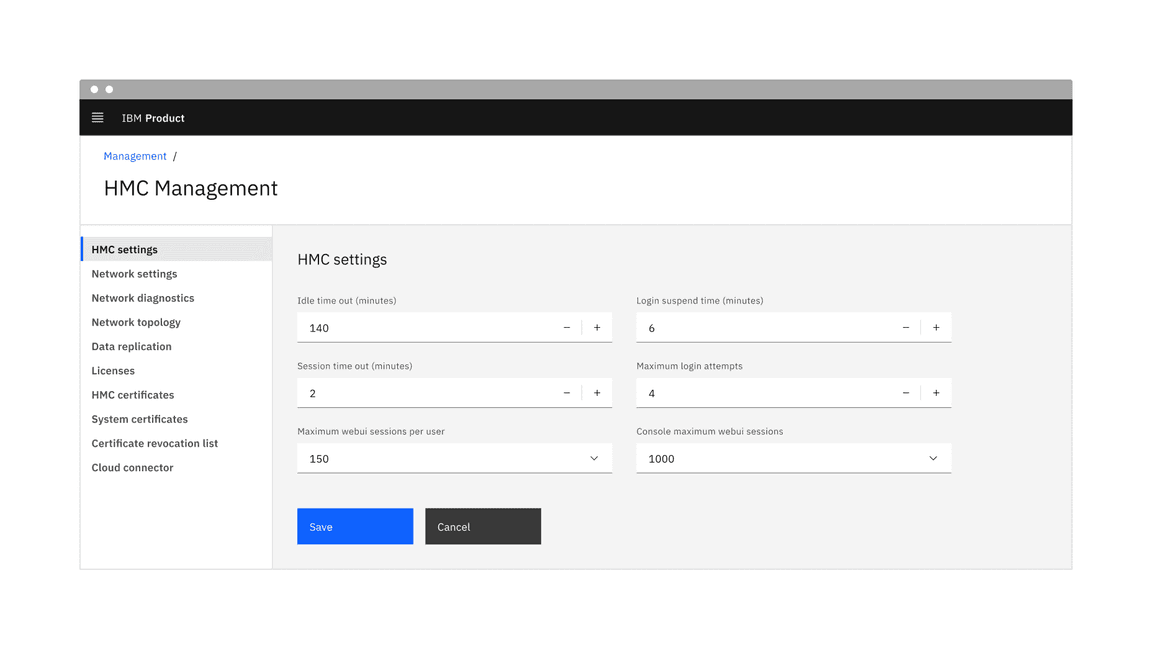Viewport: 1152px width, 648px height.
Task: Decrease Login suspend time with minus icon
Action: coord(906,327)
